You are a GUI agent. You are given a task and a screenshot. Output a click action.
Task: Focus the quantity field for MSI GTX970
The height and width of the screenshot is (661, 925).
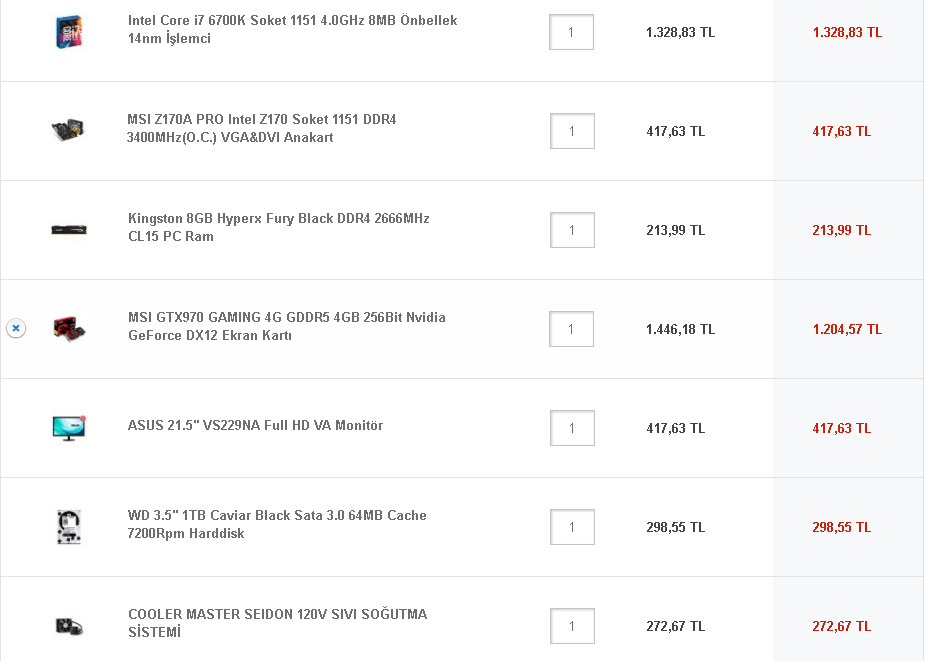pyautogui.click(x=572, y=329)
